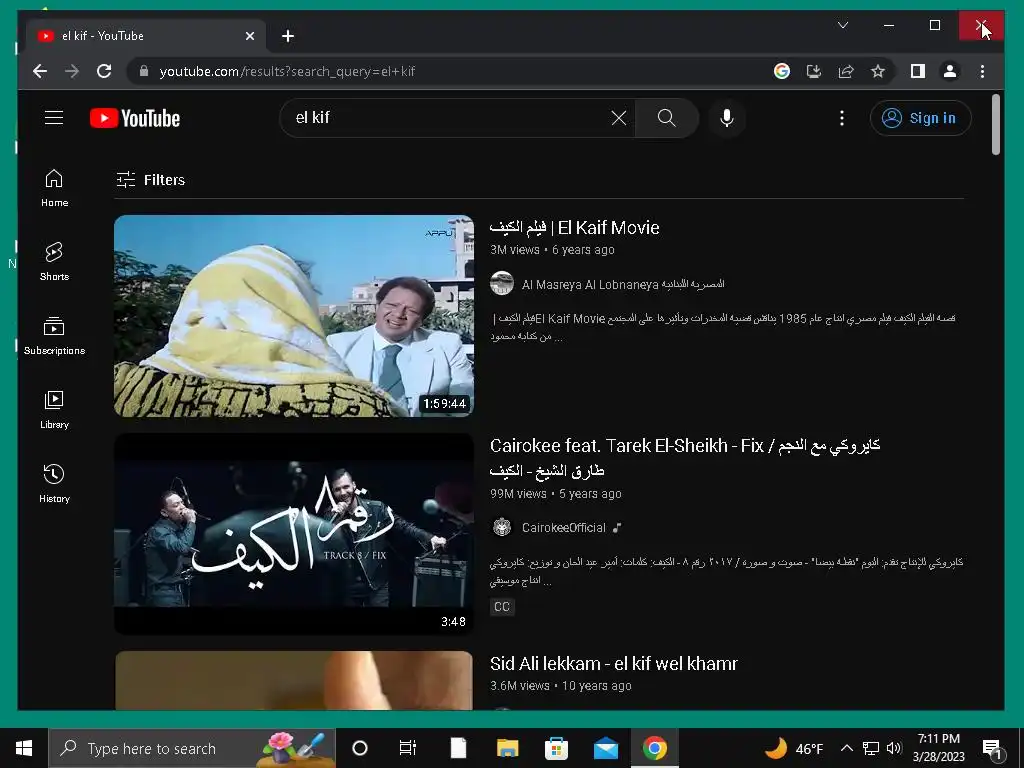1024x768 pixels.
Task: Open File Explorer from the taskbar
Action: click(507, 748)
